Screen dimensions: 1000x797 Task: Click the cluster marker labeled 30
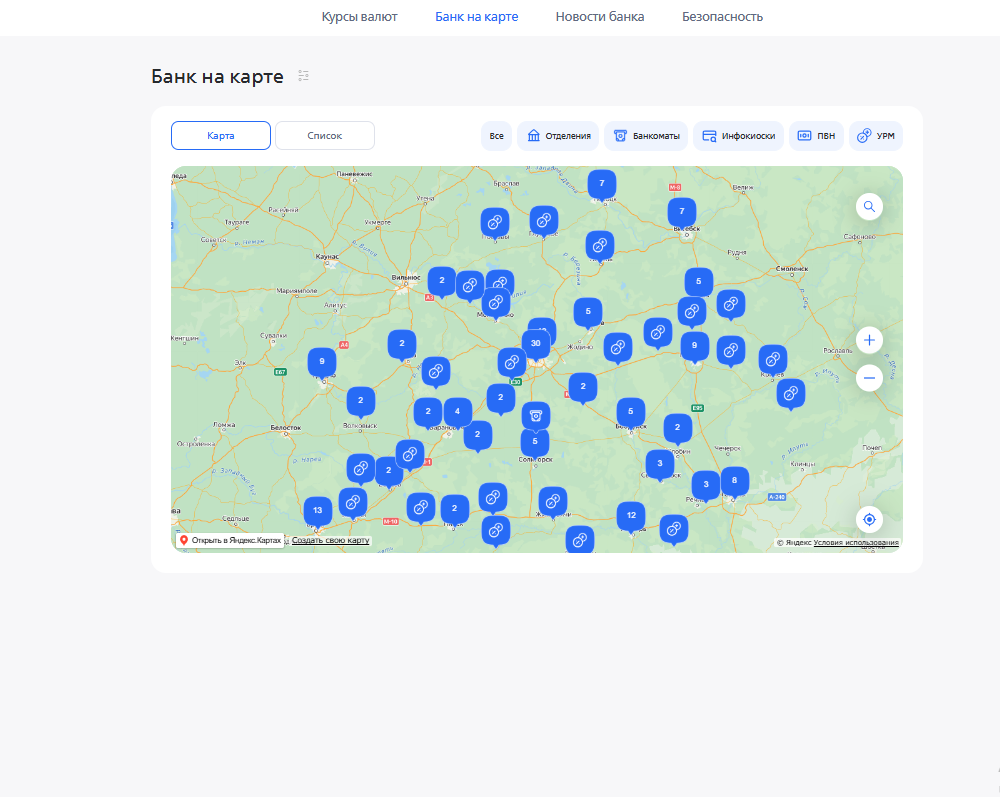[536, 342]
